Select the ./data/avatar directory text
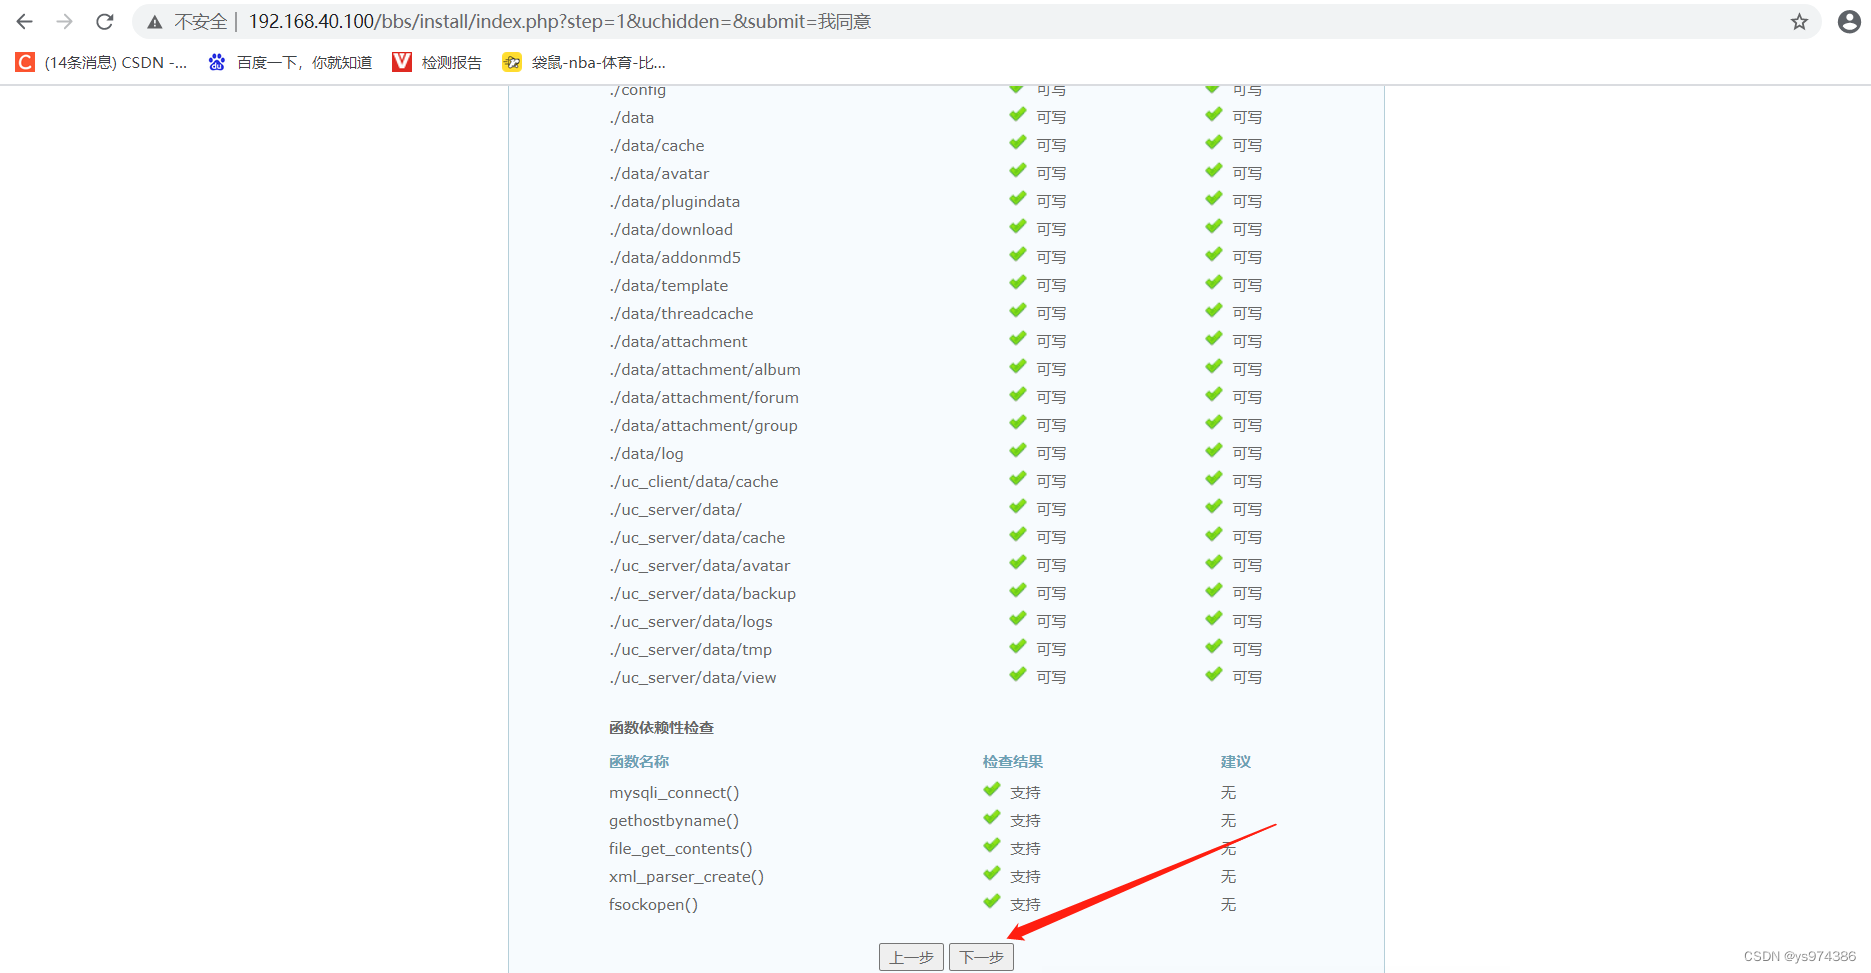The width and height of the screenshot is (1871, 973). point(659,173)
